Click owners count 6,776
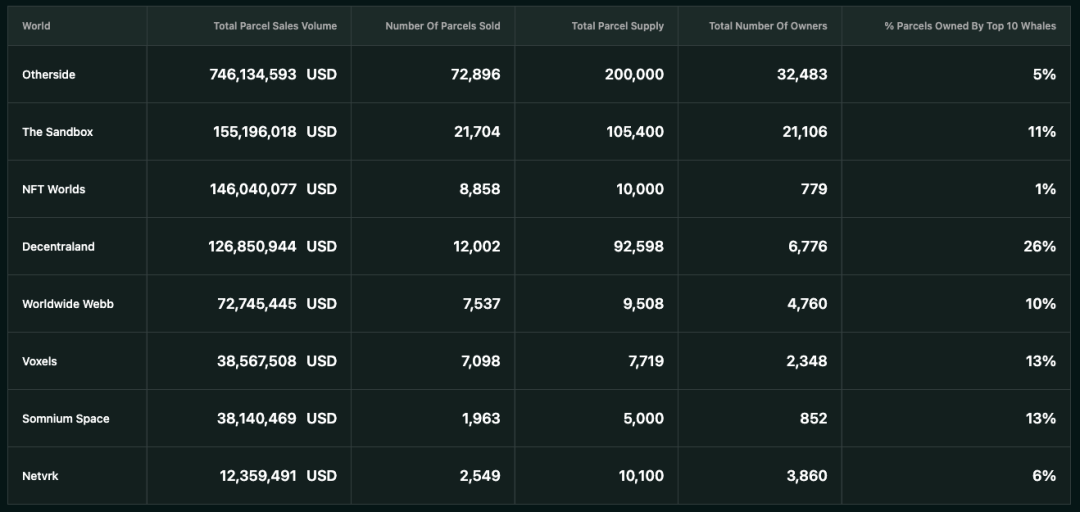This screenshot has height=512, width=1080. 808,247
